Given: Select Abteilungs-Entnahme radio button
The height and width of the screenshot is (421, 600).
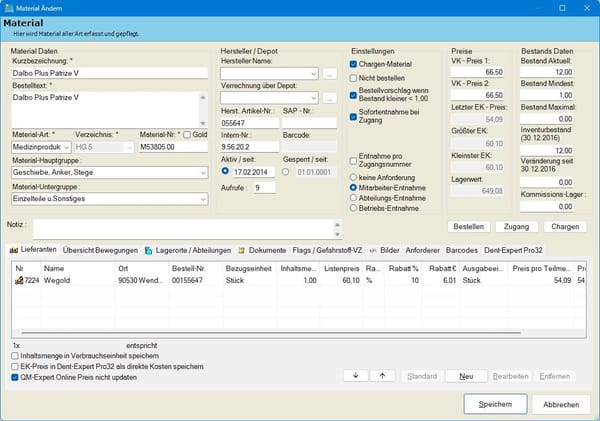Looking at the screenshot, I should pos(353,198).
